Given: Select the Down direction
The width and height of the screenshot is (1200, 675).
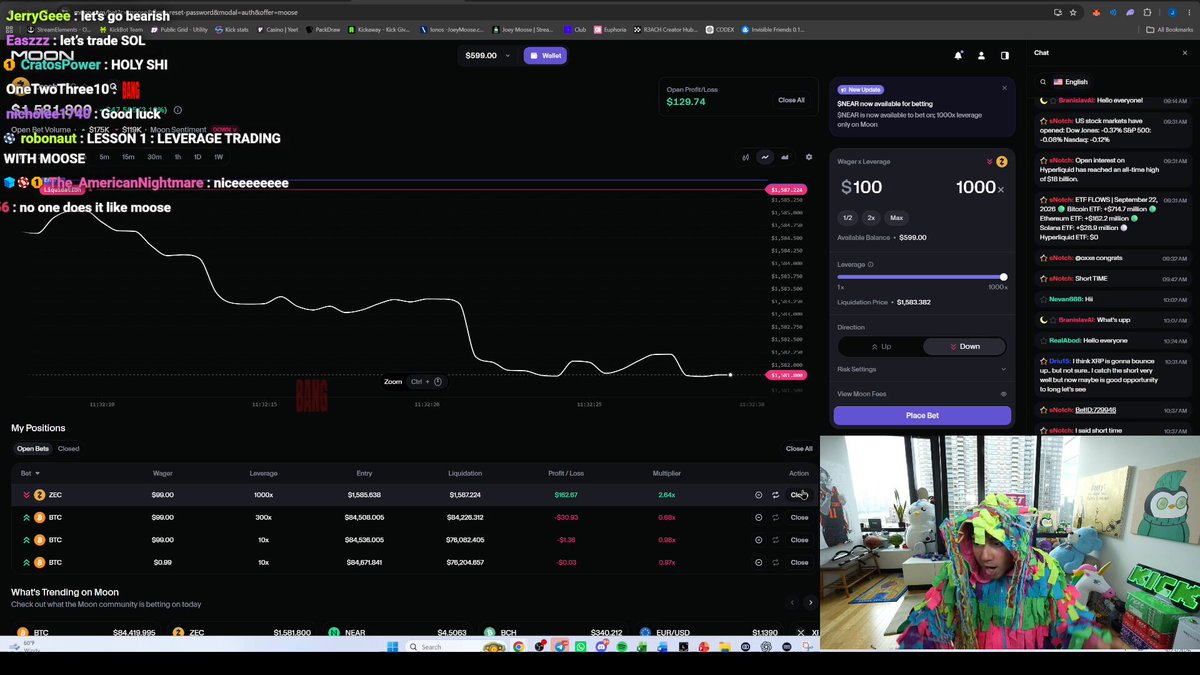Looking at the screenshot, I should (964, 346).
